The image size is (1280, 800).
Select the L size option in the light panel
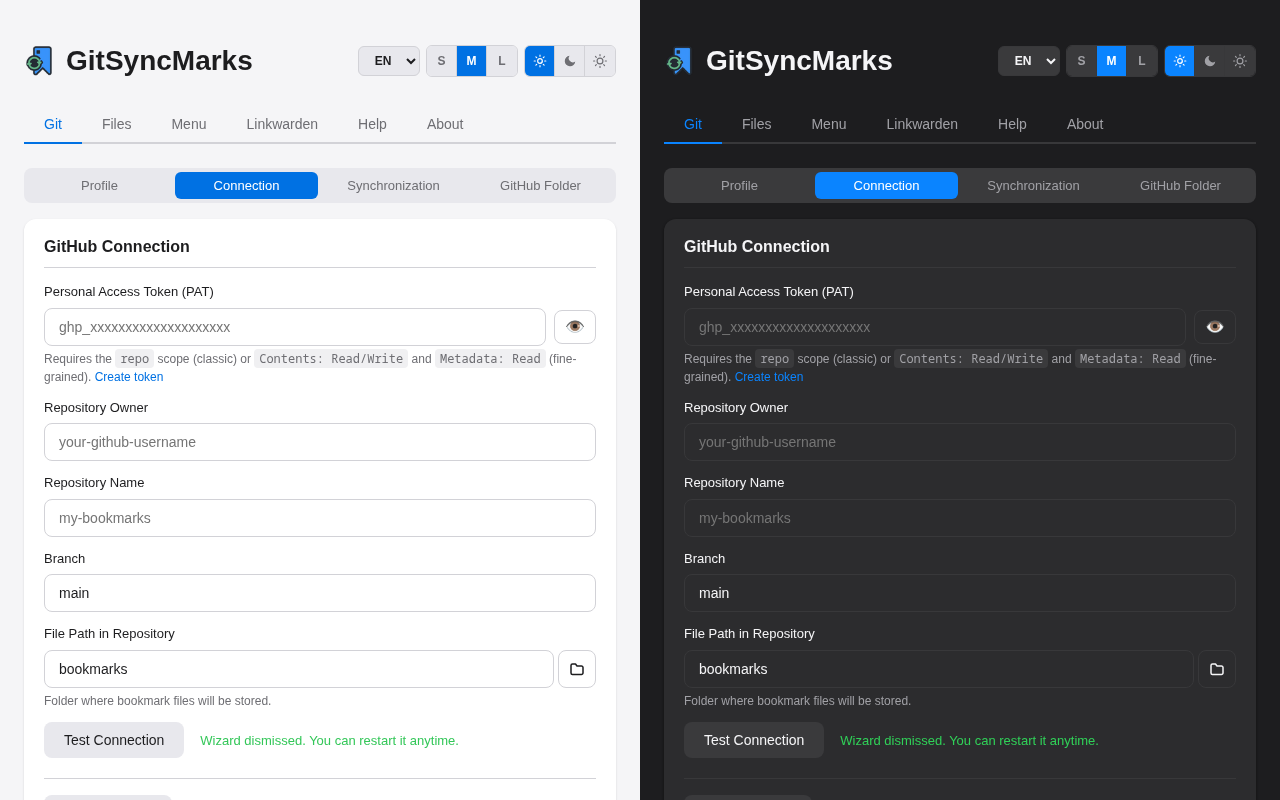point(502,61)
